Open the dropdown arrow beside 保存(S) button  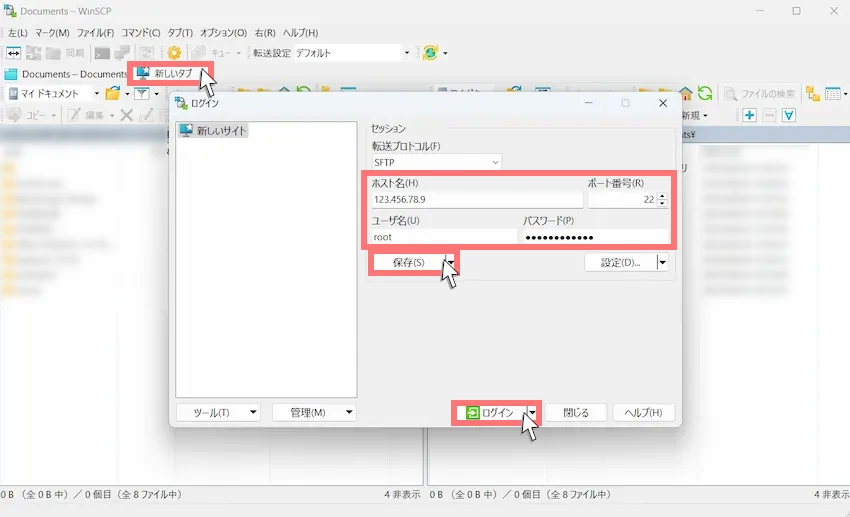click(x=450, y=262)
